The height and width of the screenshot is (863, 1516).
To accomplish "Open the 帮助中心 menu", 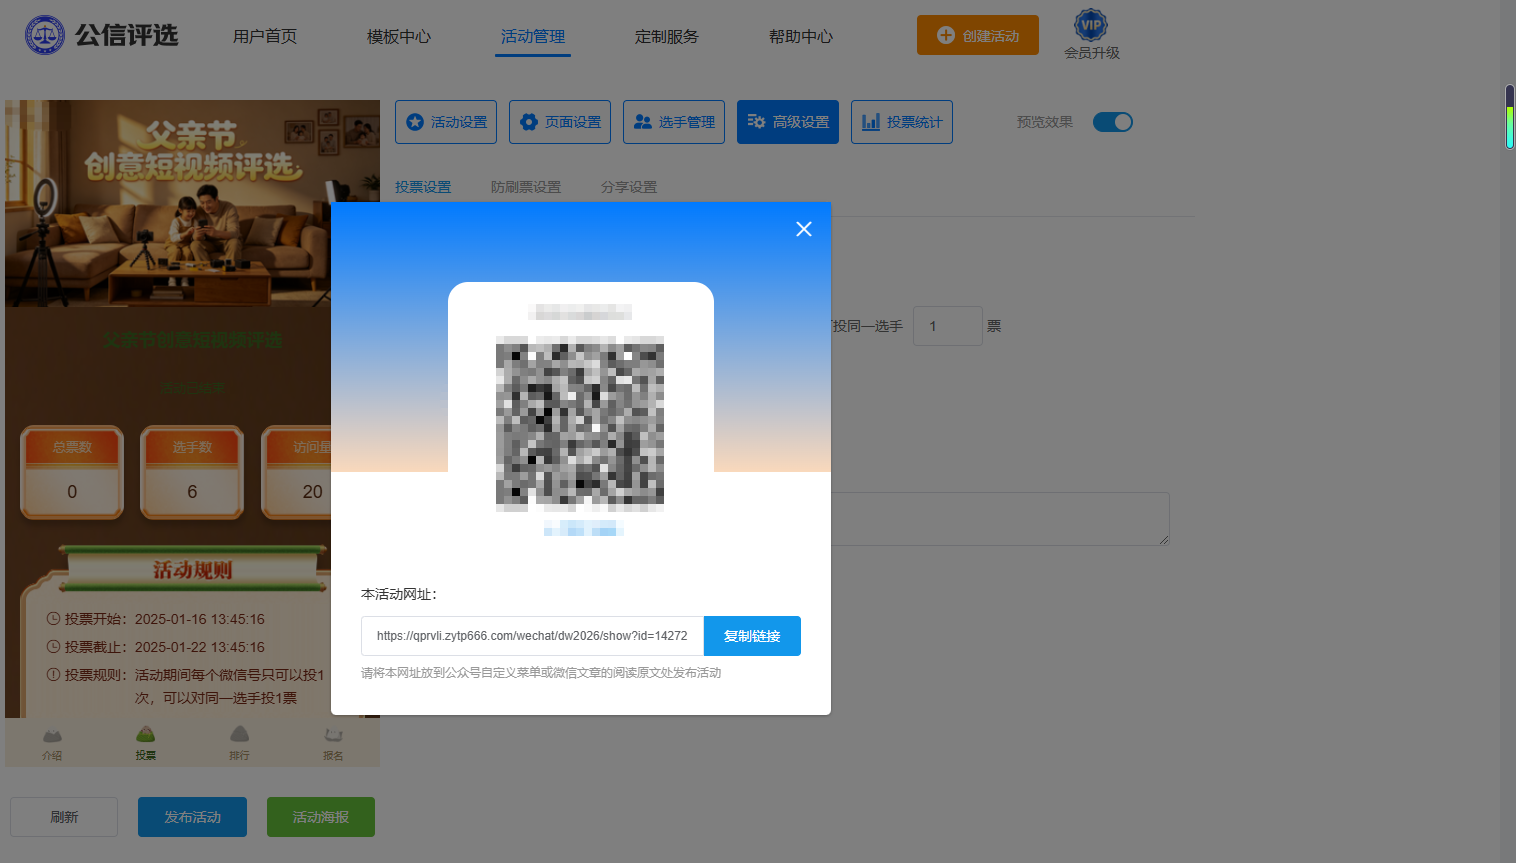I will pos(801,36).
